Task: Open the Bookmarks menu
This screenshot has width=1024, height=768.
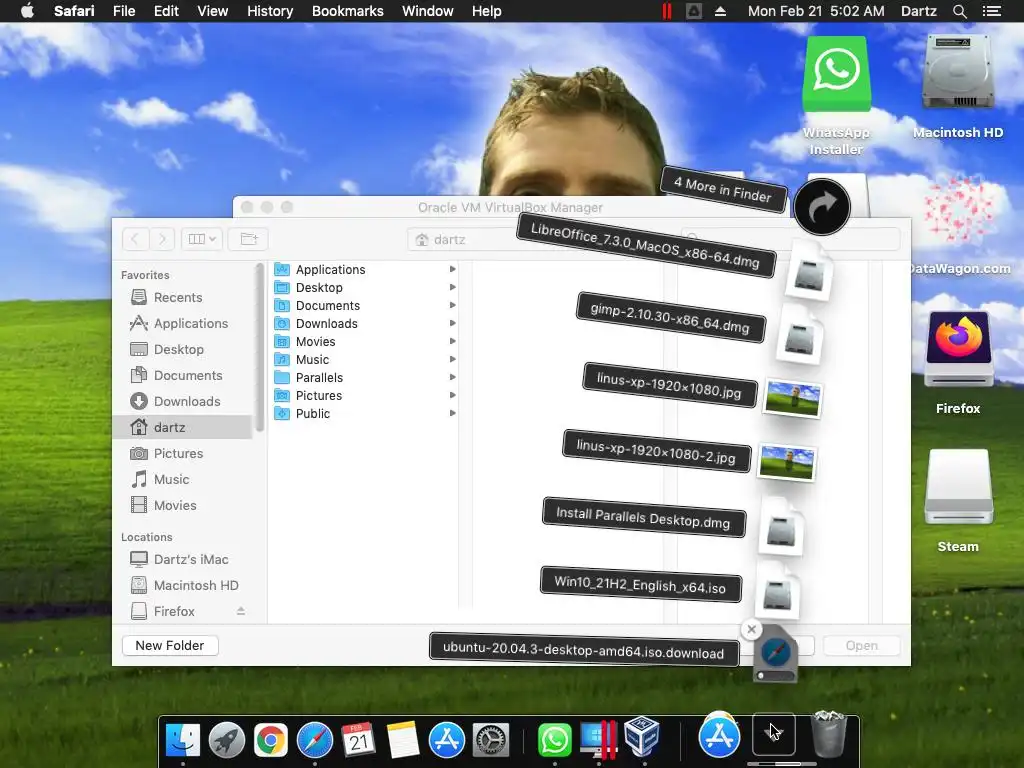Action: 347,11
